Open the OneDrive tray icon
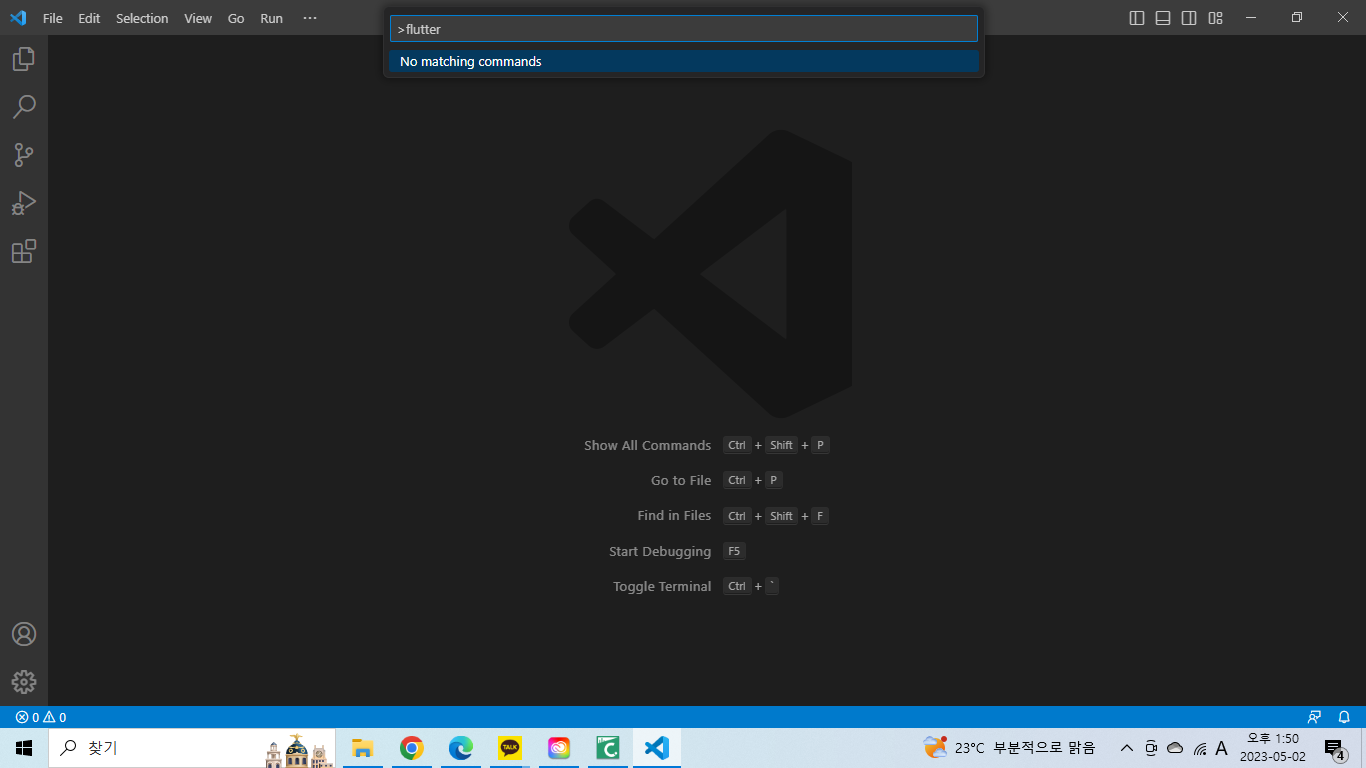 pyautogui.click(x=1175, y=748)
